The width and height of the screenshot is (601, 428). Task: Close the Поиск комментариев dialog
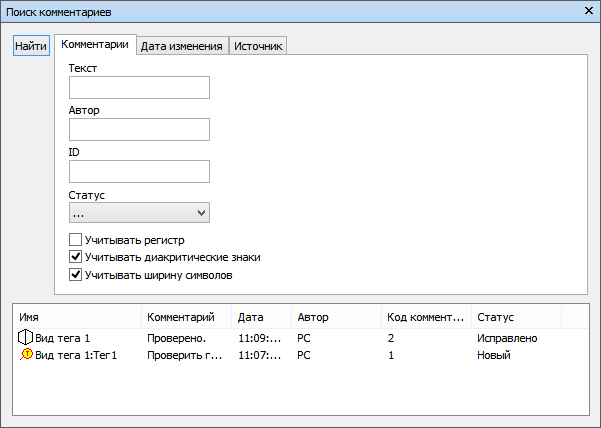[589, 11]
